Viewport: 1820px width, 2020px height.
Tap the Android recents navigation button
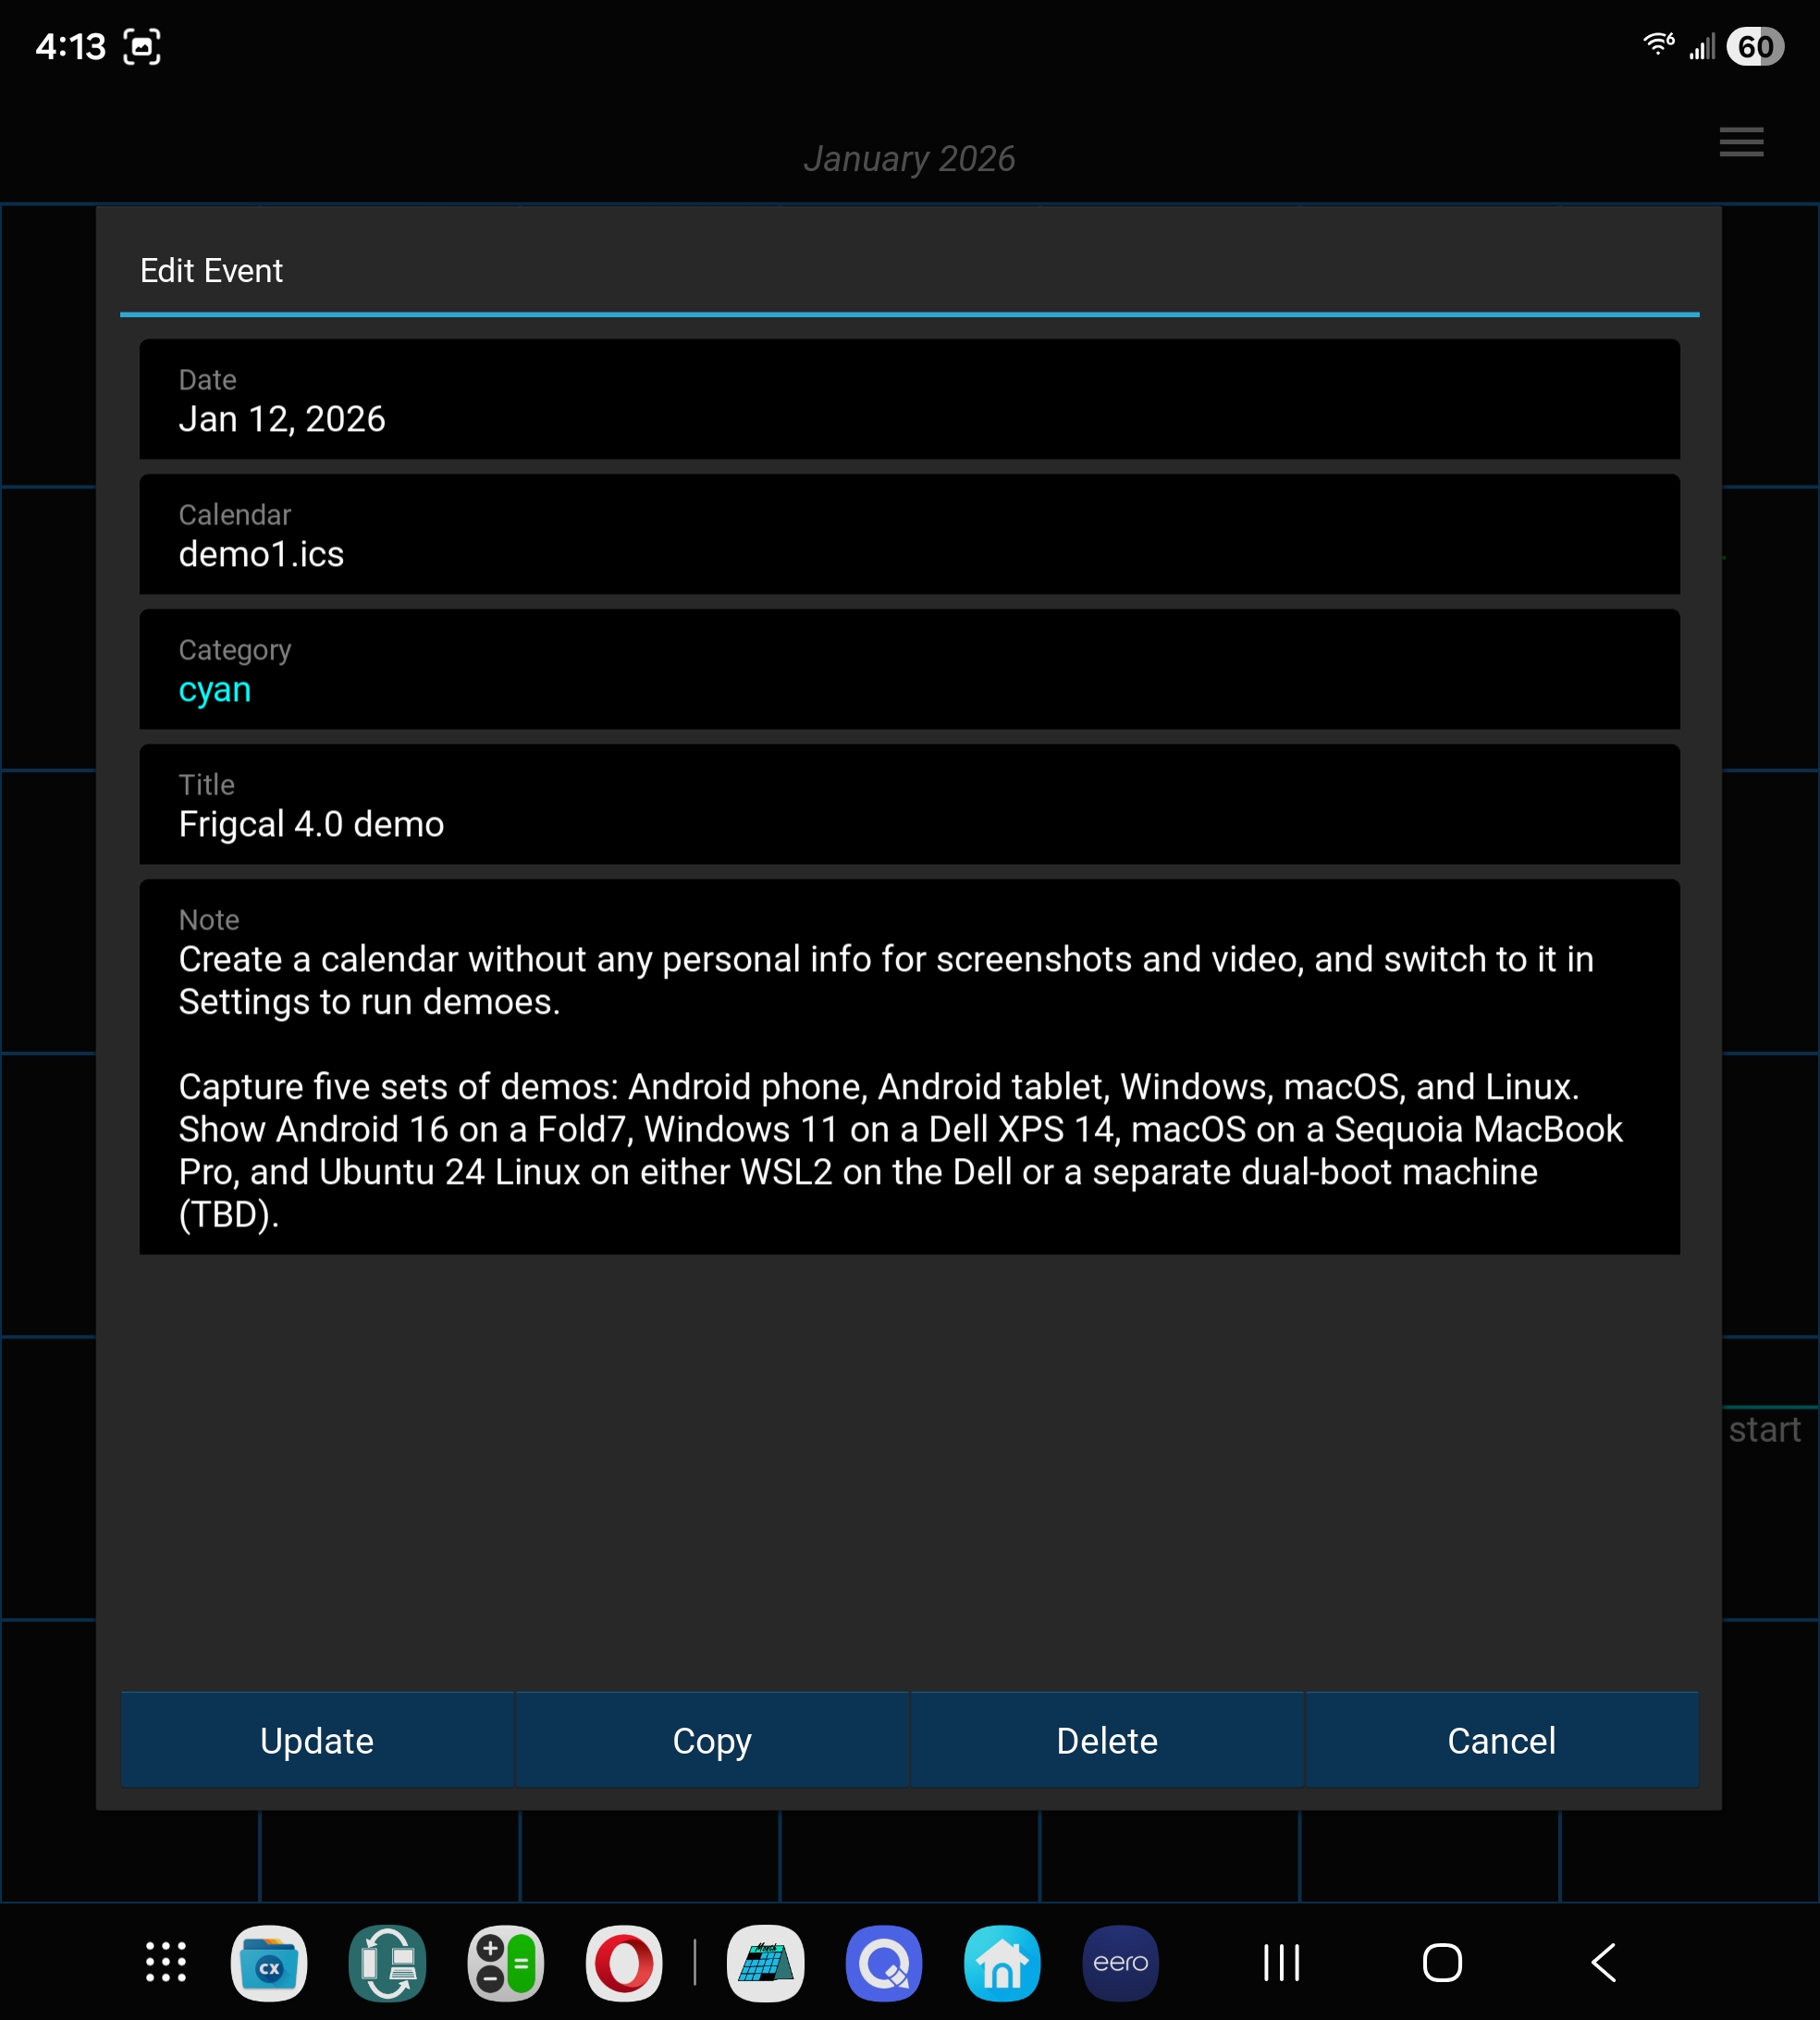click(x=1281, y=1962)
